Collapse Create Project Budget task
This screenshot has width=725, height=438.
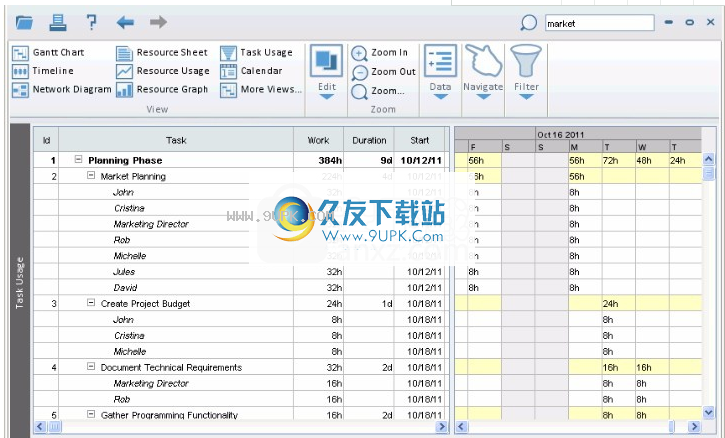[x=91, y=302]
